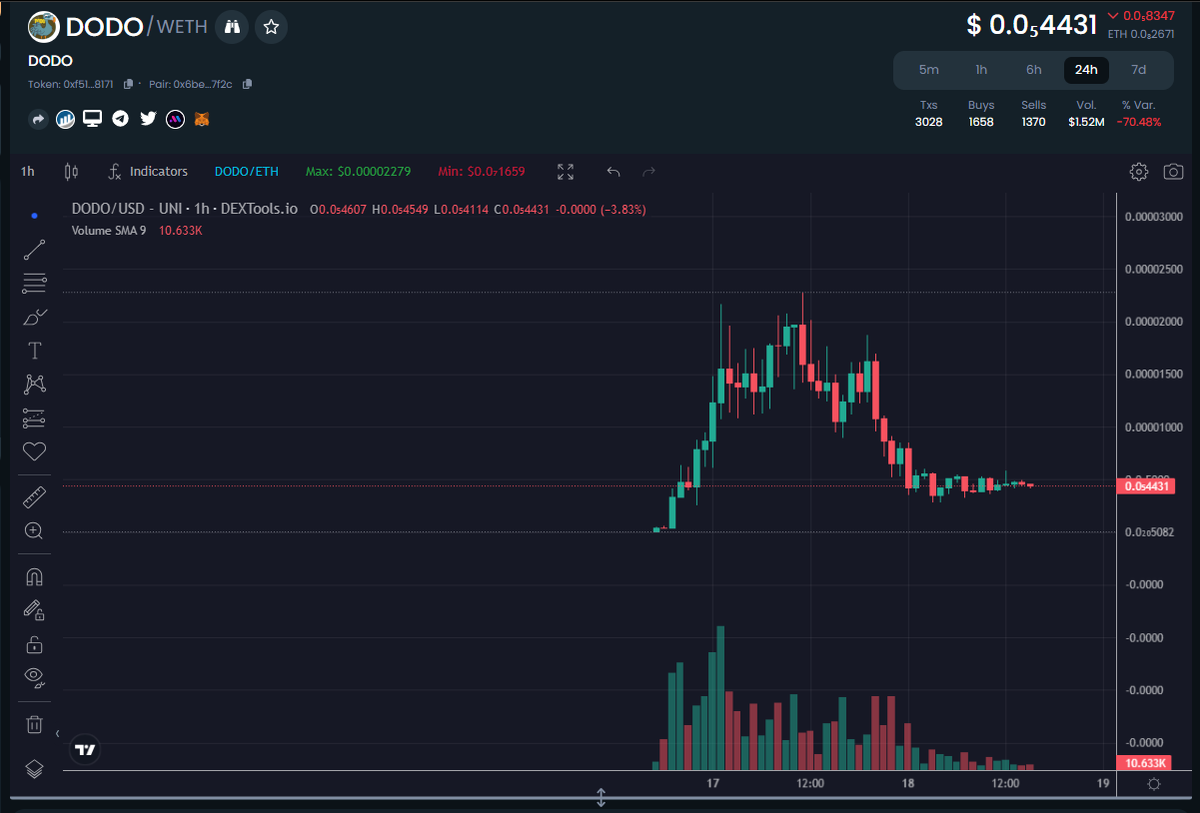Click the Max: $0.00002279 label
Image resolution: width=1200 pixels, height=813 pixels.
coord(358,171)
